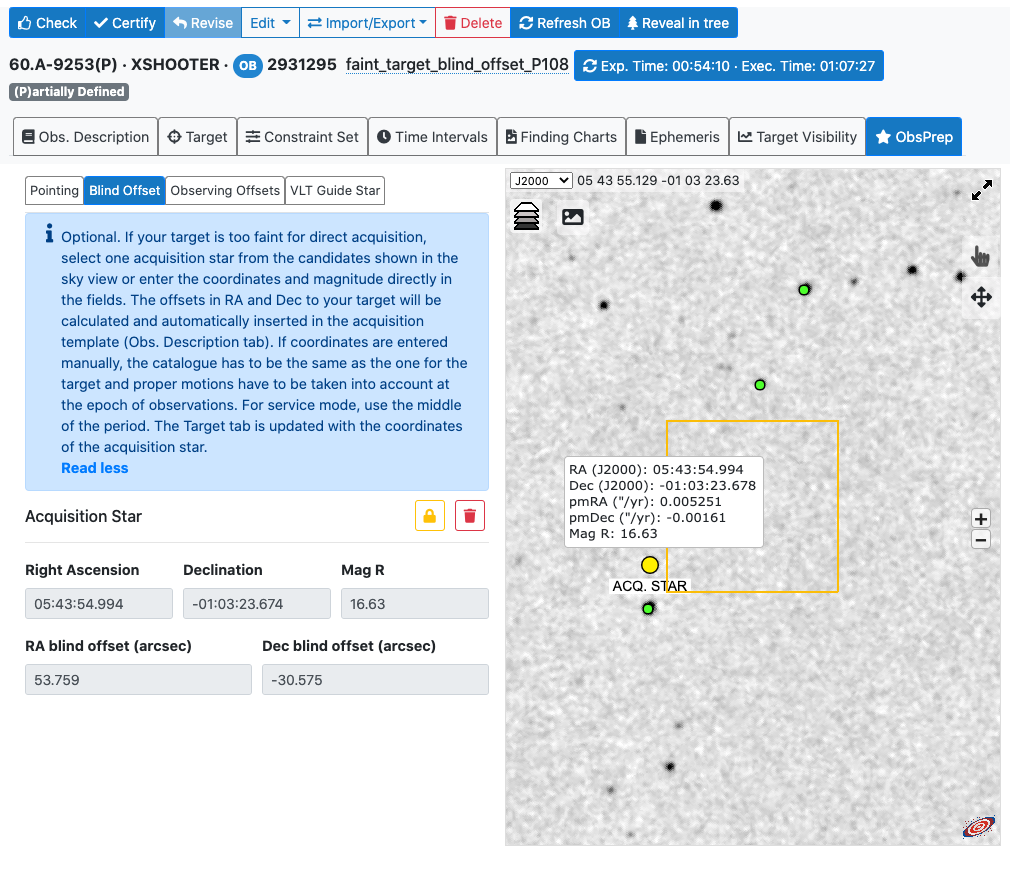Open the sky view layers stack icon
Image resolution: width=1010 pixels, height=890 pixels.
tap(526, 216)
